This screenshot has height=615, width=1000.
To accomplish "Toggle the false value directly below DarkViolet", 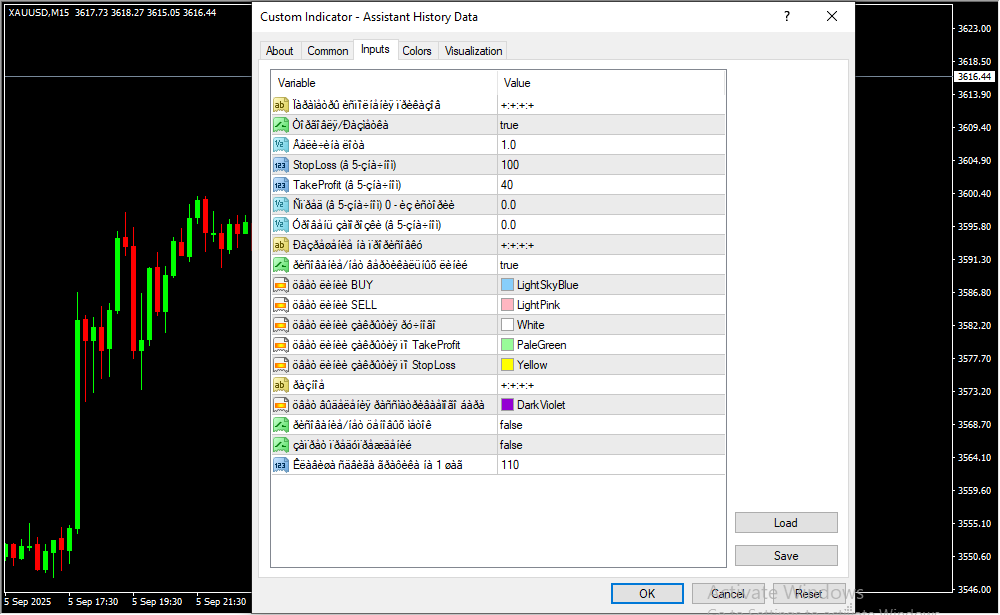I will [x=511, y=425].
